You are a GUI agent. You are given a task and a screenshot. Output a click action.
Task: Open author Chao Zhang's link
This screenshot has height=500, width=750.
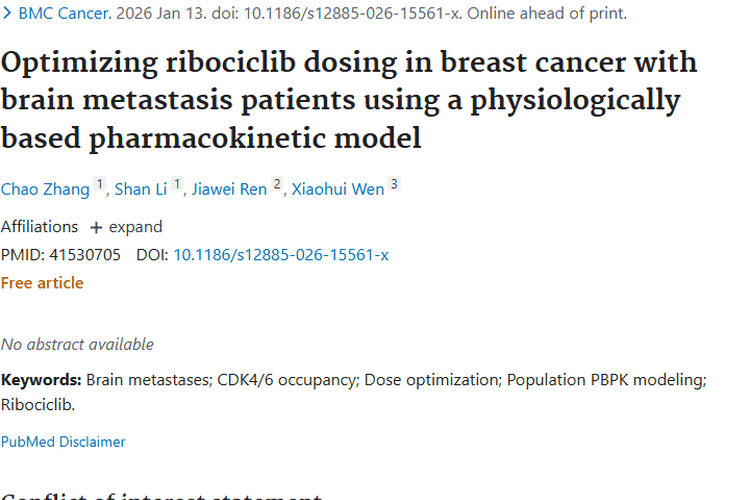click(x=45, y=189)
